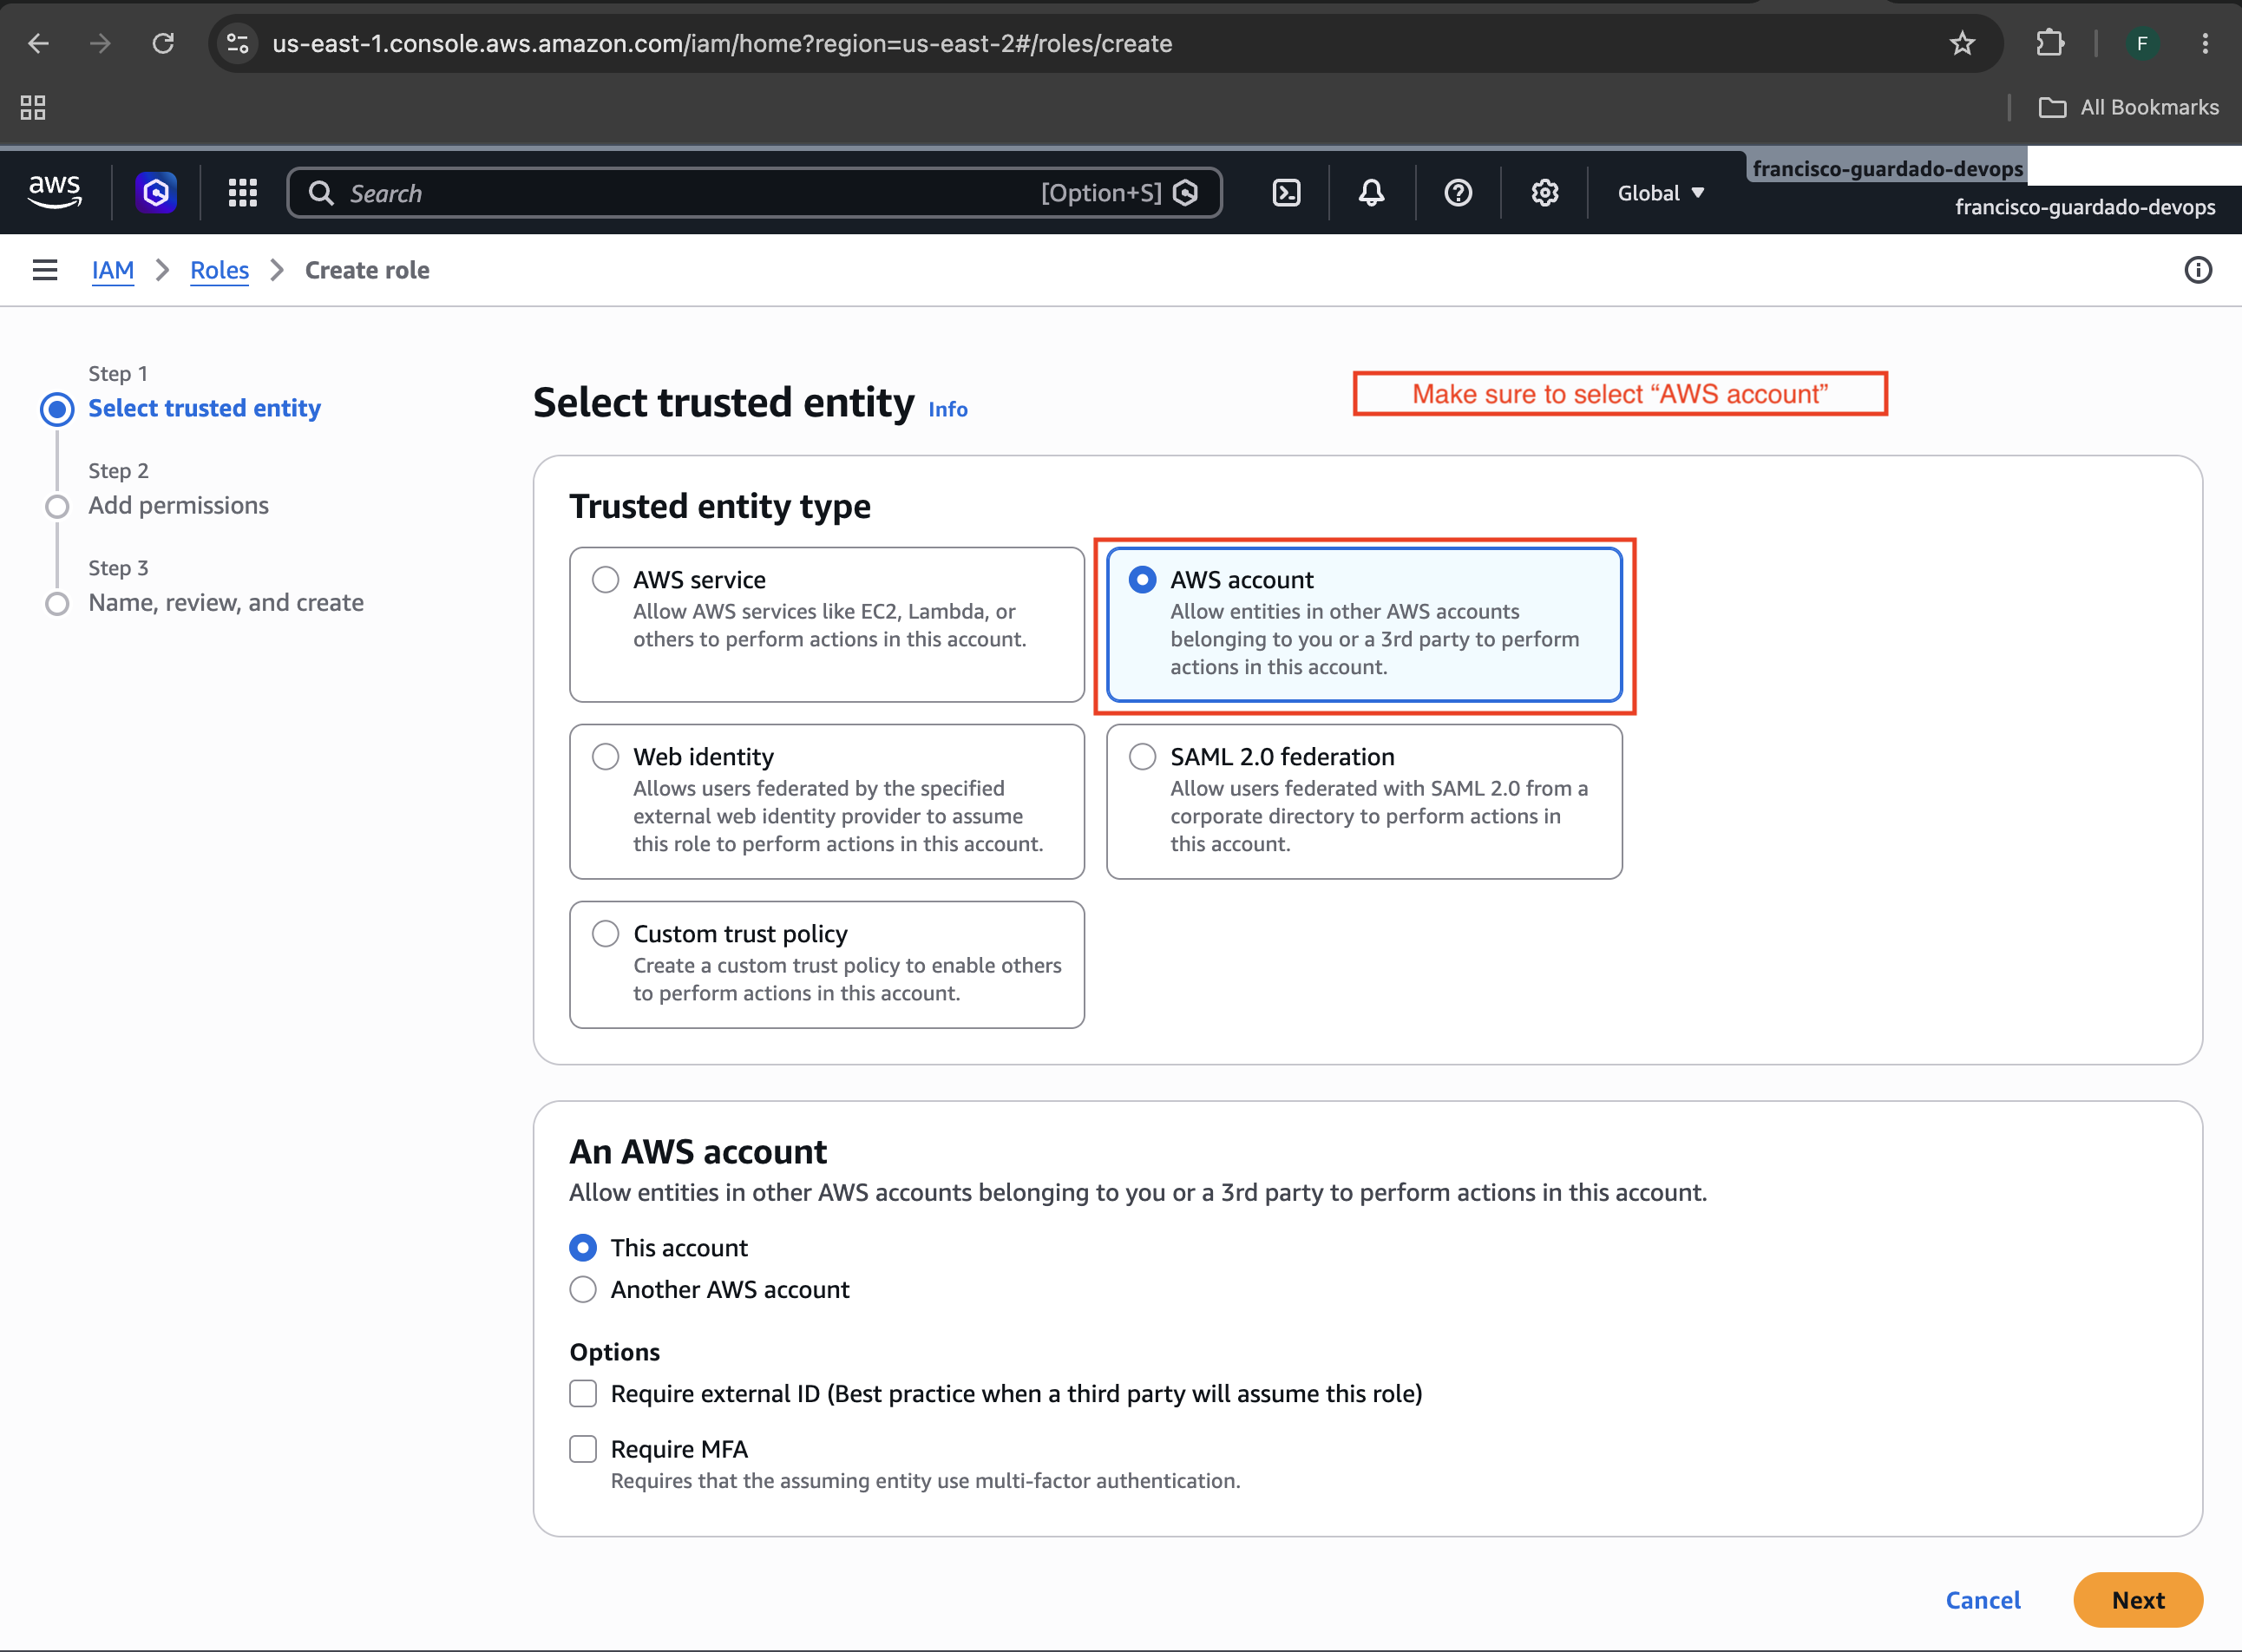Select the Custom trust policy radio option

click(x=605, y=934)
